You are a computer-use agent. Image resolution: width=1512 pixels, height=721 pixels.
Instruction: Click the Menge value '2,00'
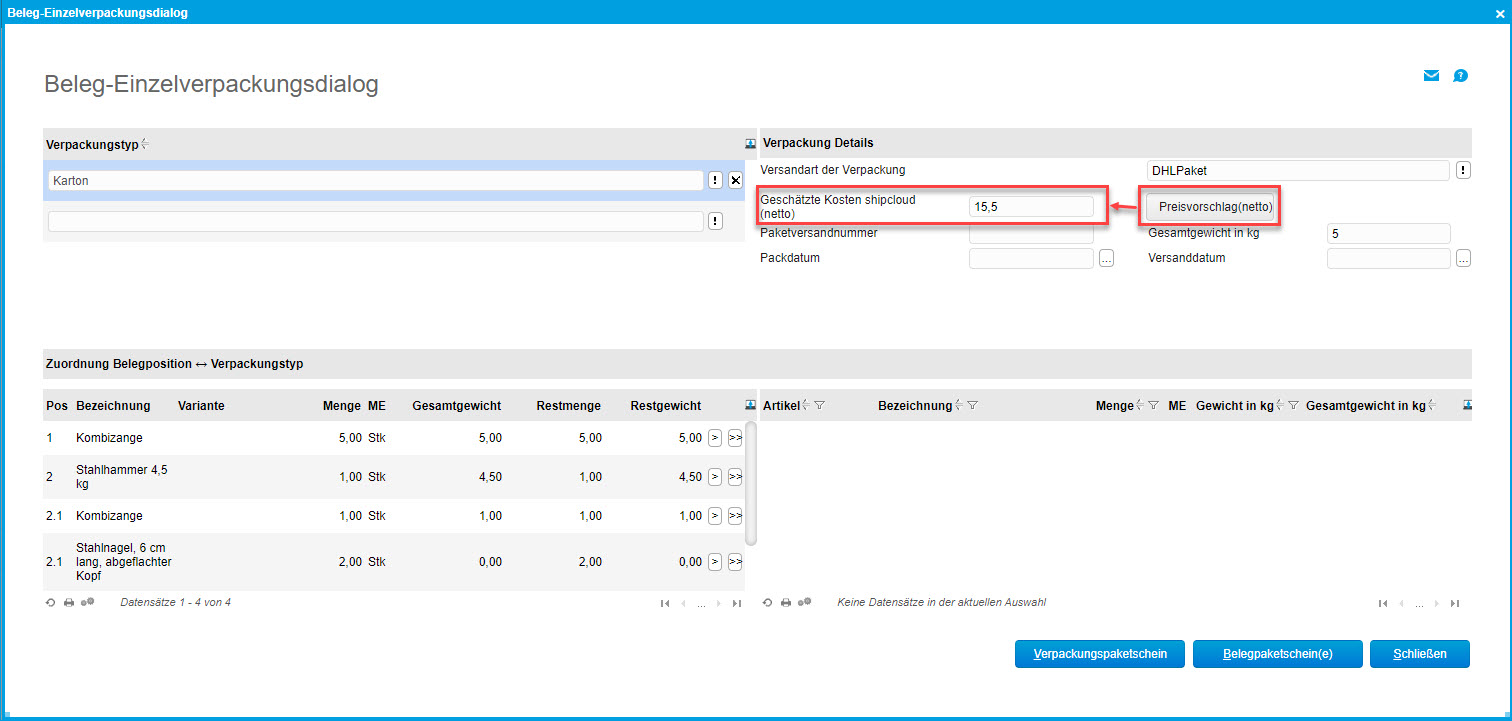pyautogui.click(x=350, y=562)
